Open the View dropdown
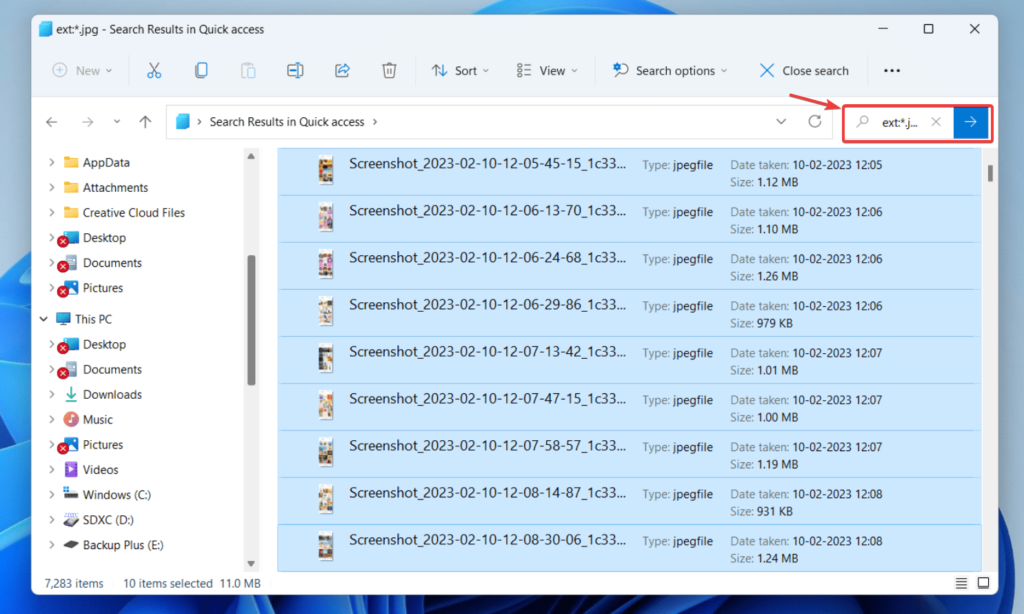The height and width of the screenshot is (614, 1024). pos(546,70)
